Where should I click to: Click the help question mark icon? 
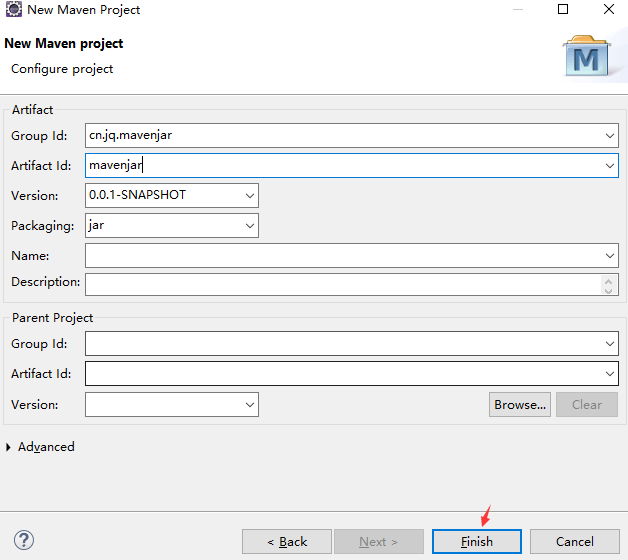(24, 540)
